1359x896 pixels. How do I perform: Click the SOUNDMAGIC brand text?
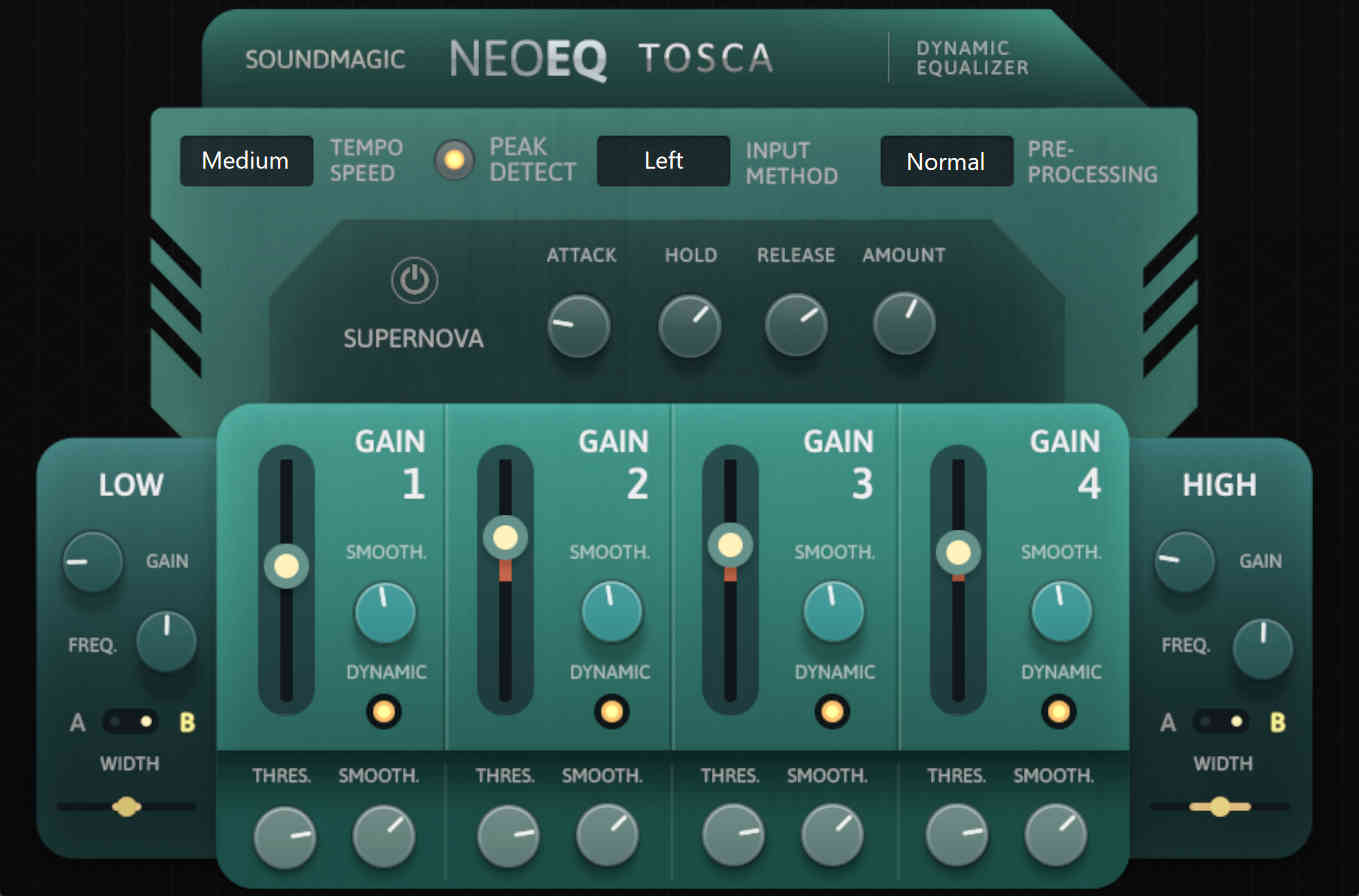pos(325,60)
